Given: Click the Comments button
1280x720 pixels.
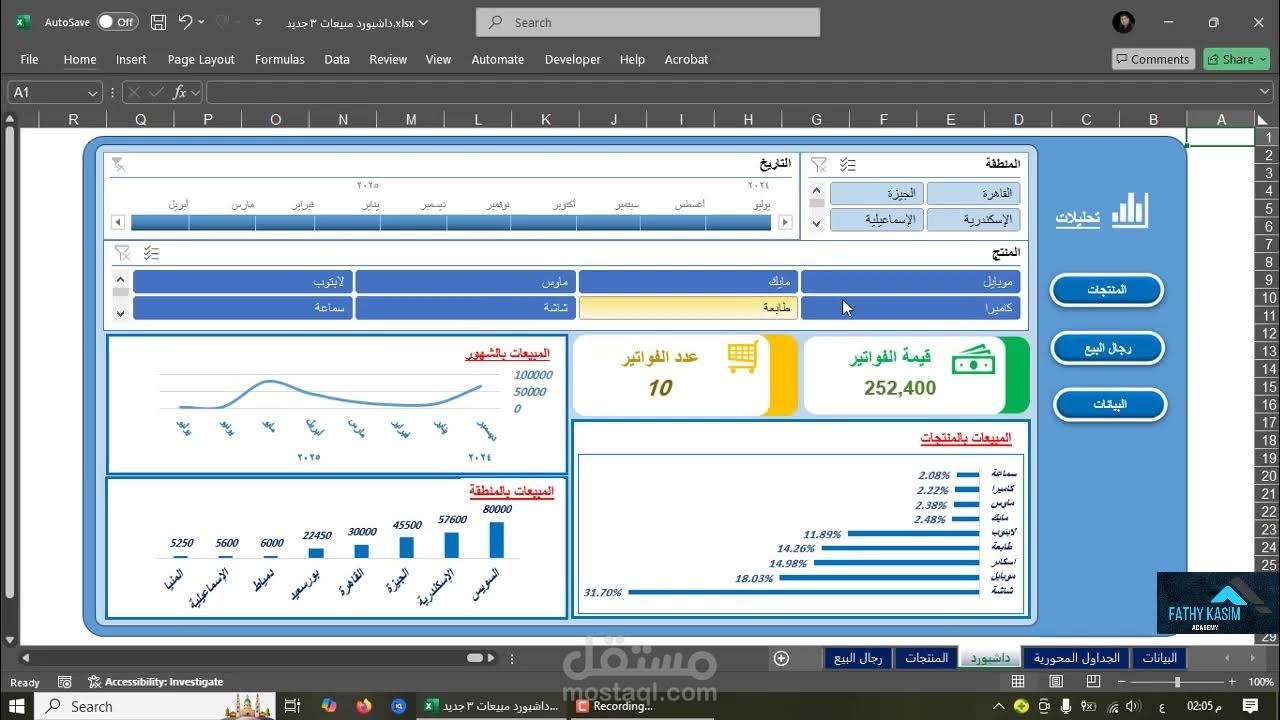Looking at the screenshot, I should 1153,59.
